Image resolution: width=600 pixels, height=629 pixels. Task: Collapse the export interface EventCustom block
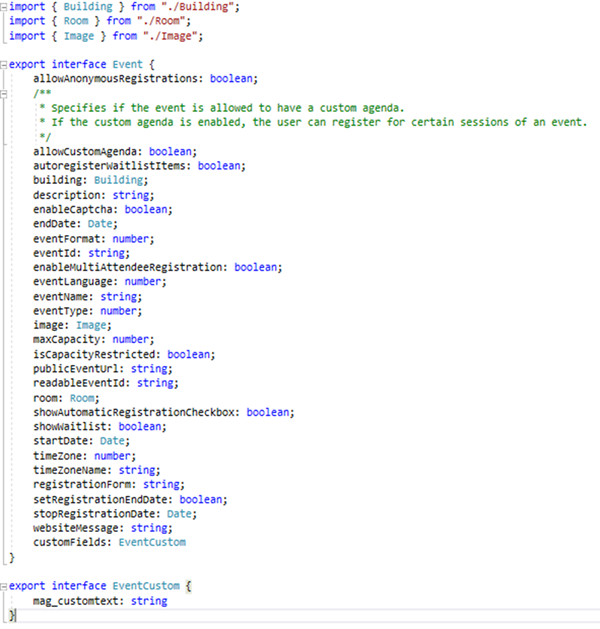pyautogui.click(x=5, y=586)
